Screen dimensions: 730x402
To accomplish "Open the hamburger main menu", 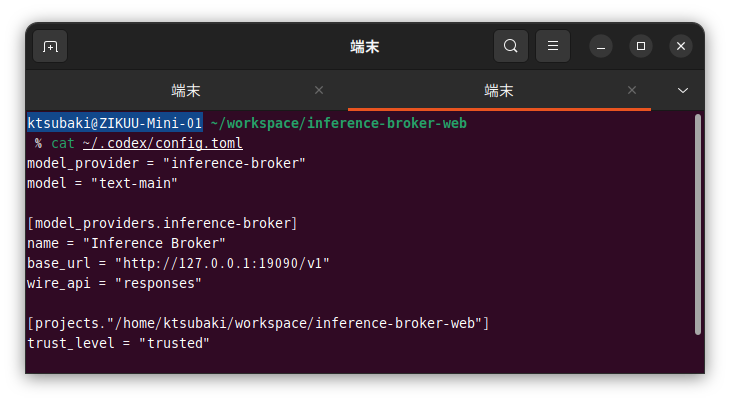I will (553, 46).
